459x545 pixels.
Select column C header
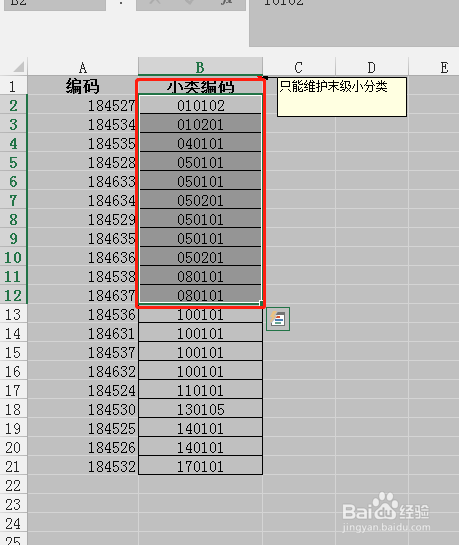click(x=299, y=67)
